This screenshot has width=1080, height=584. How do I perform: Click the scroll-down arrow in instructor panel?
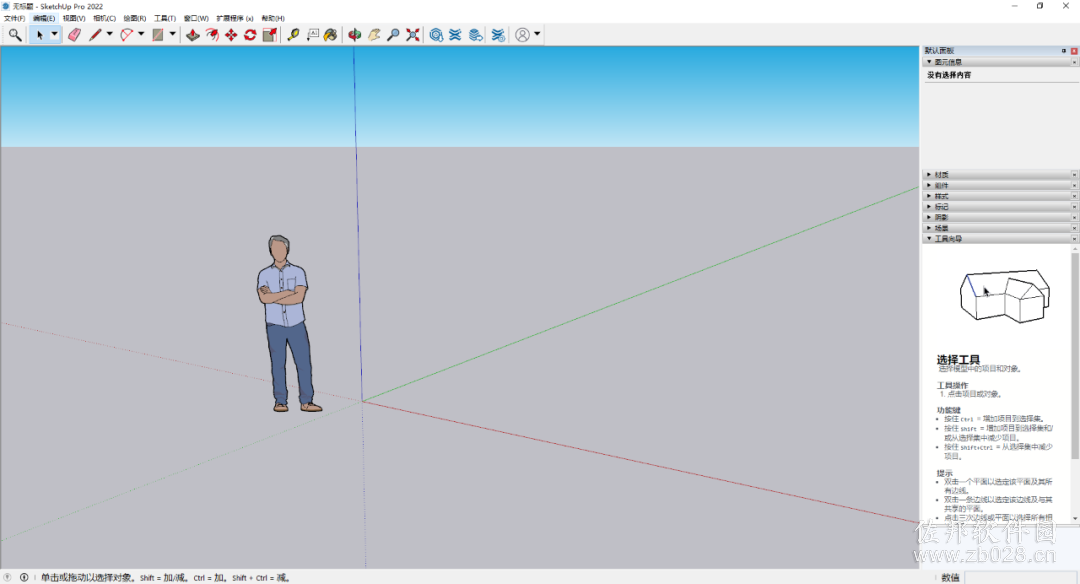point(1074,518)
